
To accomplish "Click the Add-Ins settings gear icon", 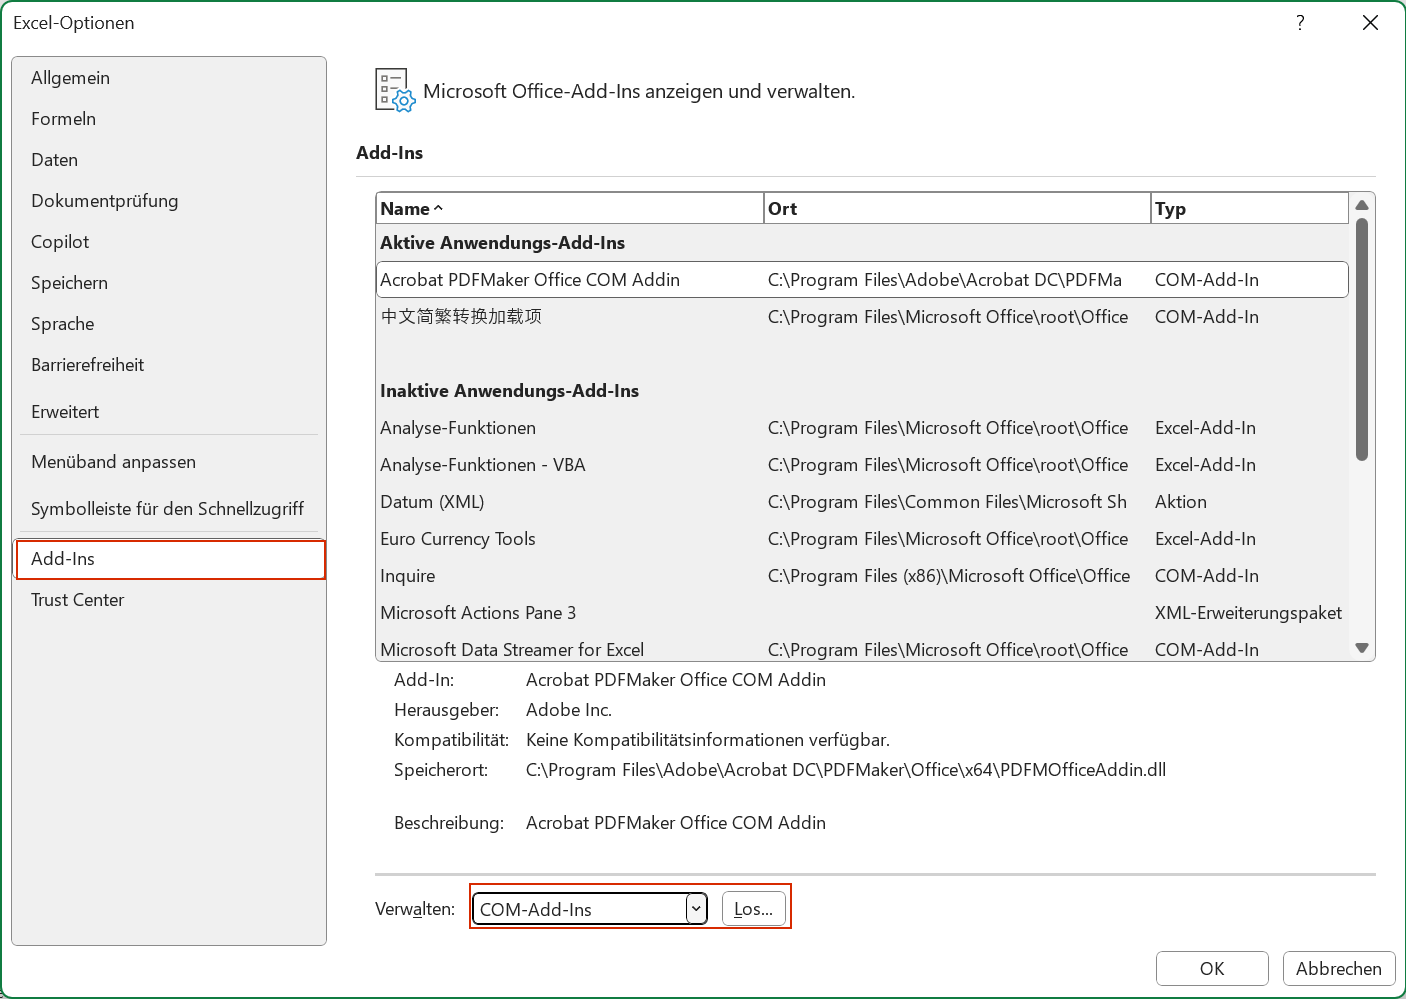I will coord(394,90).
